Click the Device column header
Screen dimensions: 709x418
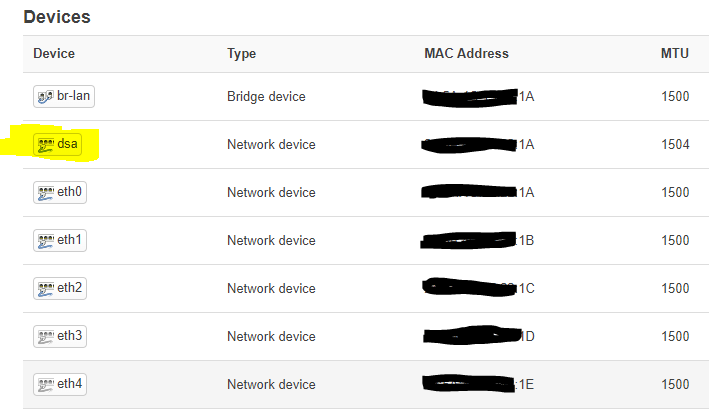pos(54,53)
